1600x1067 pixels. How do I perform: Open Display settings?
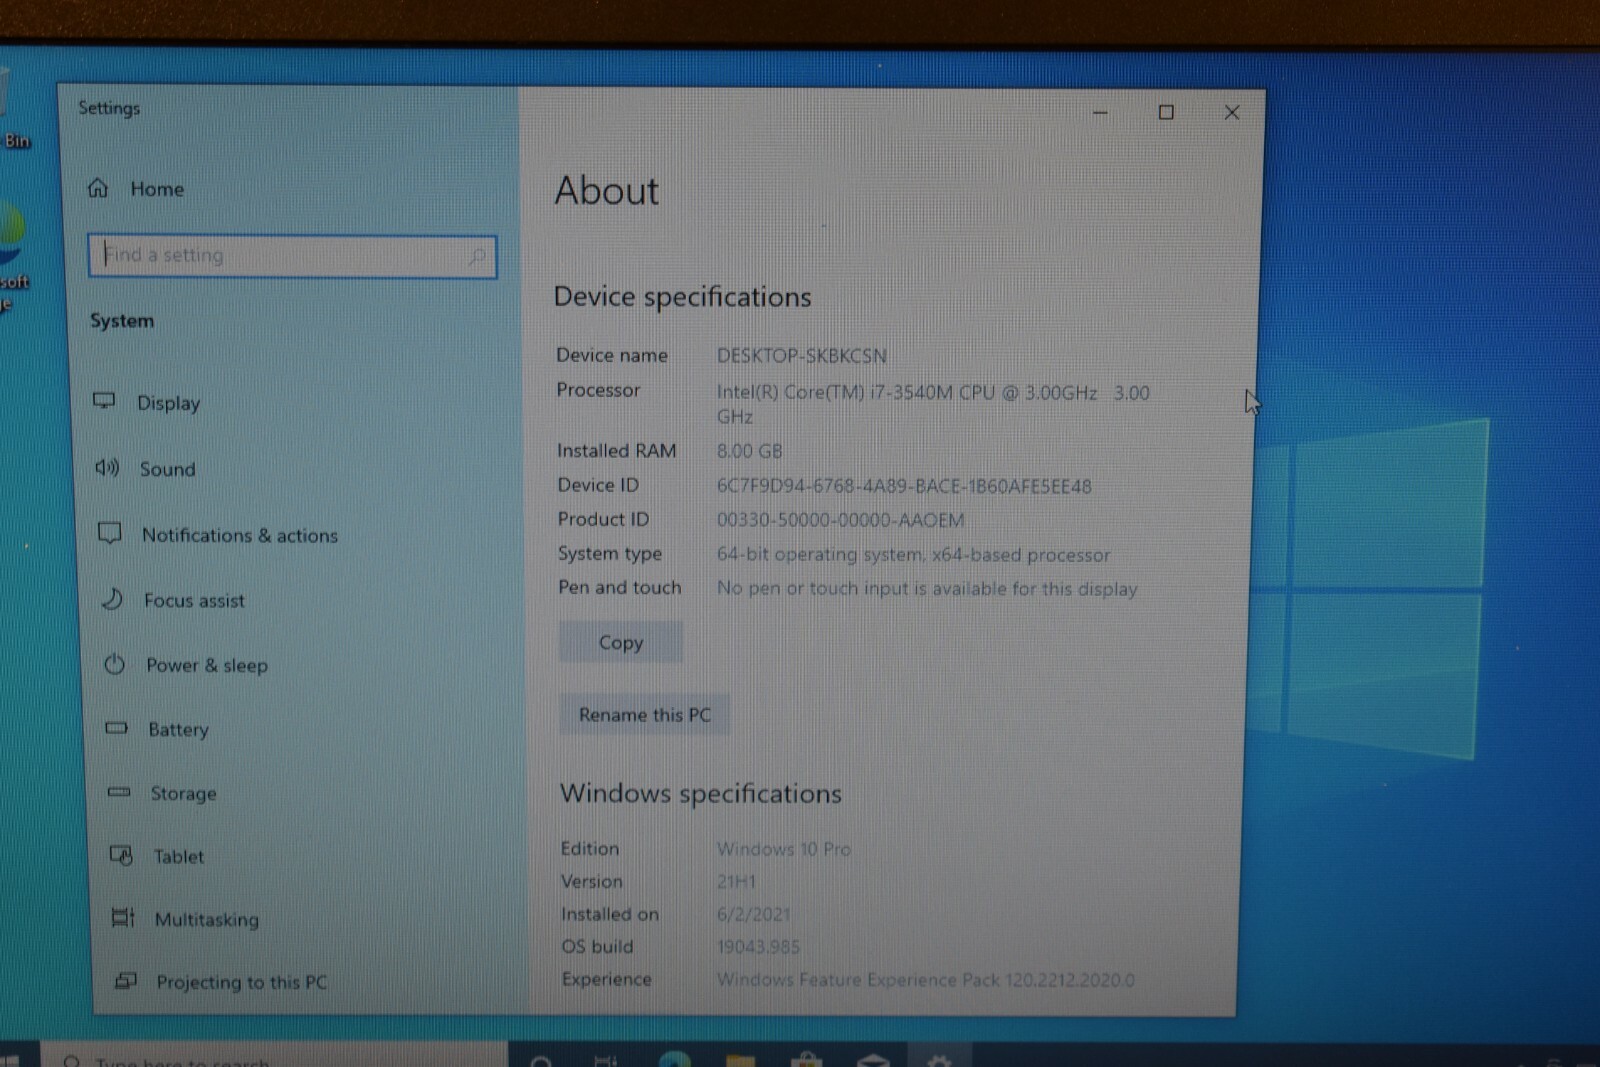point(148,402)
